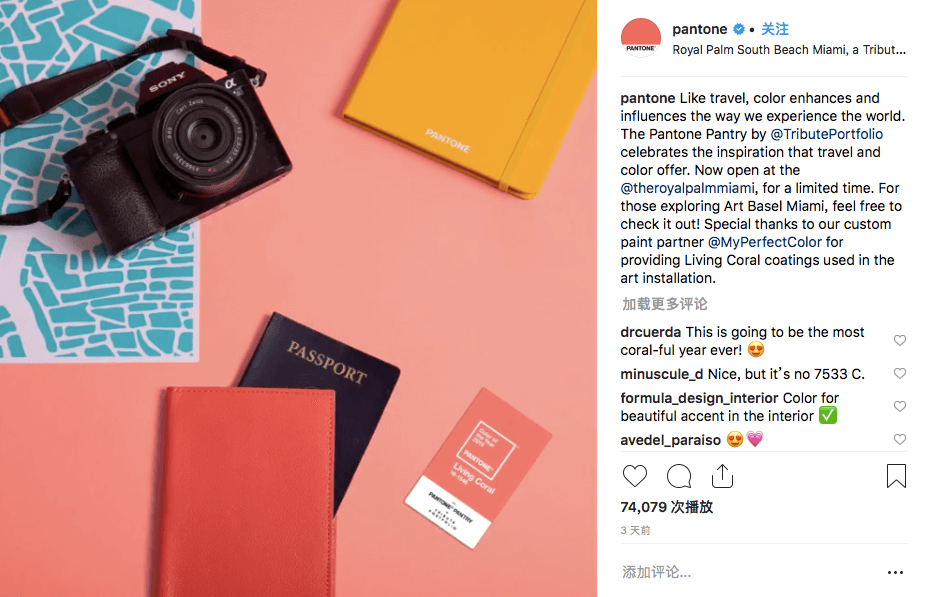This screenshot has height=597, width=929.
Task: Open the three-dot more options menu
Action: coord(895,572)
